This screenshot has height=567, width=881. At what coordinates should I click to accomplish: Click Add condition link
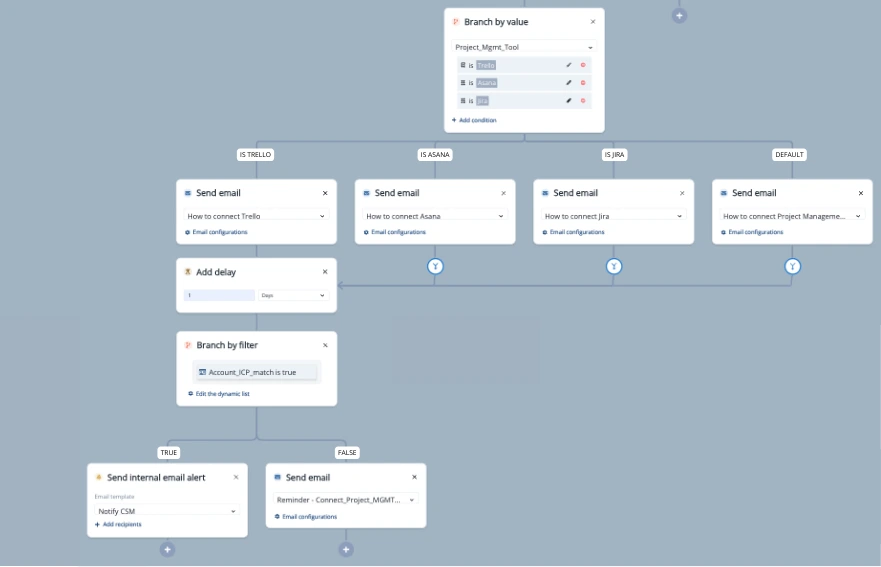click(x=474, y=120)
